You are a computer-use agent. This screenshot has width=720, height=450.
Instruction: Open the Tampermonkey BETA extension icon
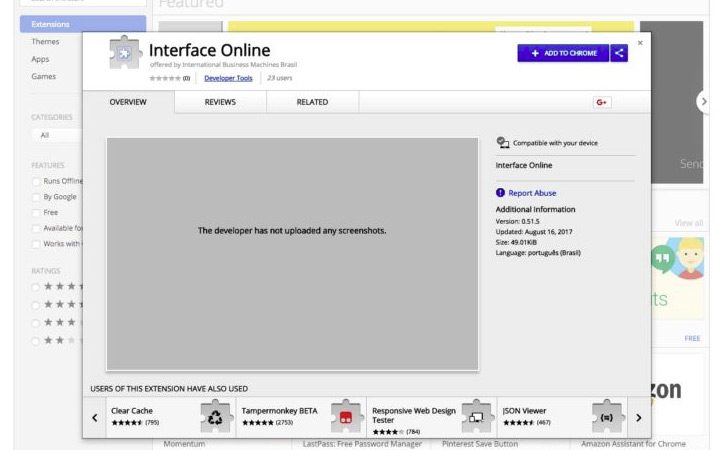[x=346, y=416]
